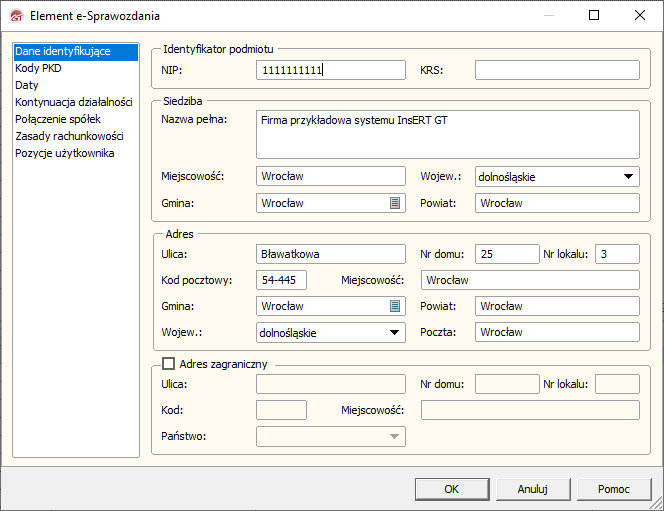The width and height of the screenshot is (664, 511).
Task: Click the foreign address Nr lokalu field
Action: [617, 384]
